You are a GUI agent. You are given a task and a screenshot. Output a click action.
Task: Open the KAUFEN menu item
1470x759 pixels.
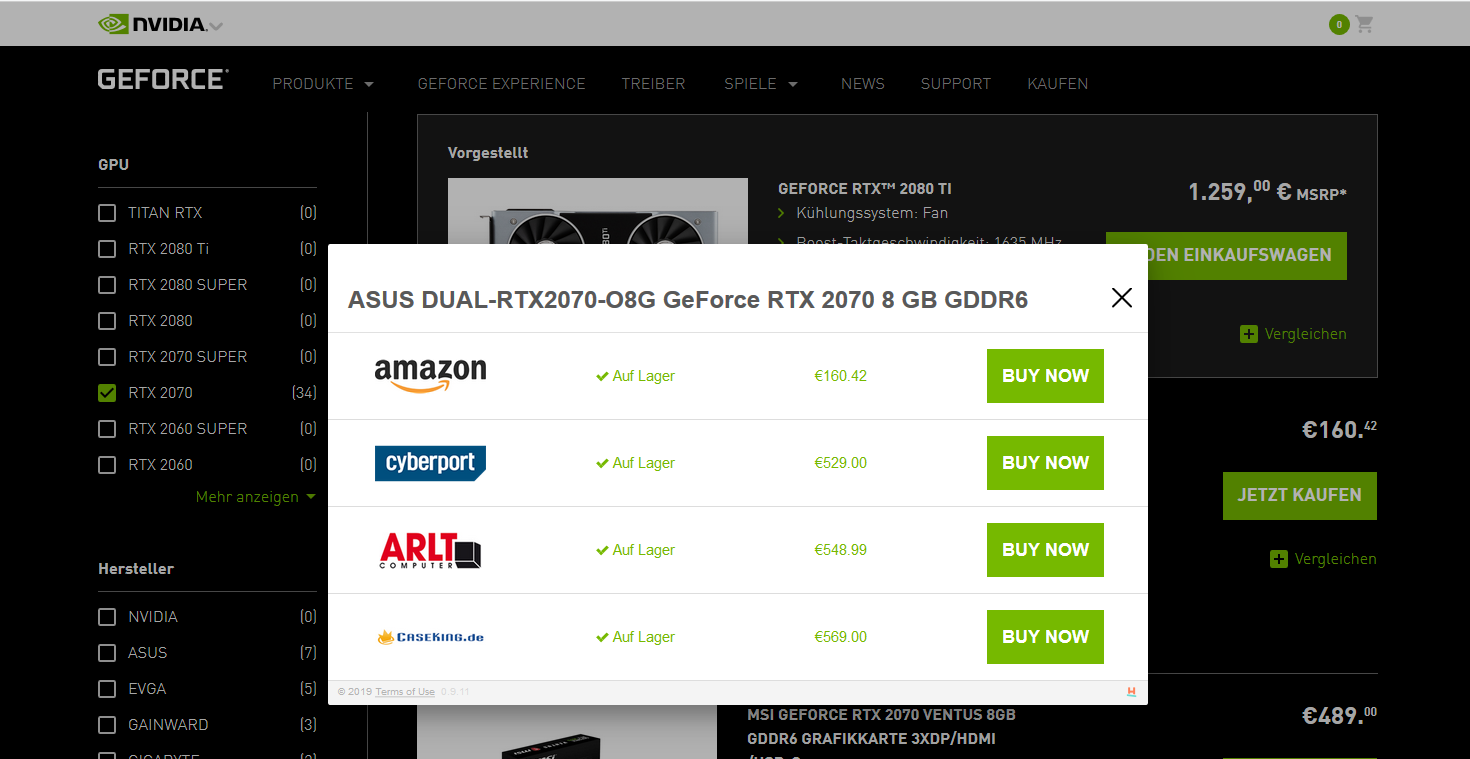[x=1058, y=84]
